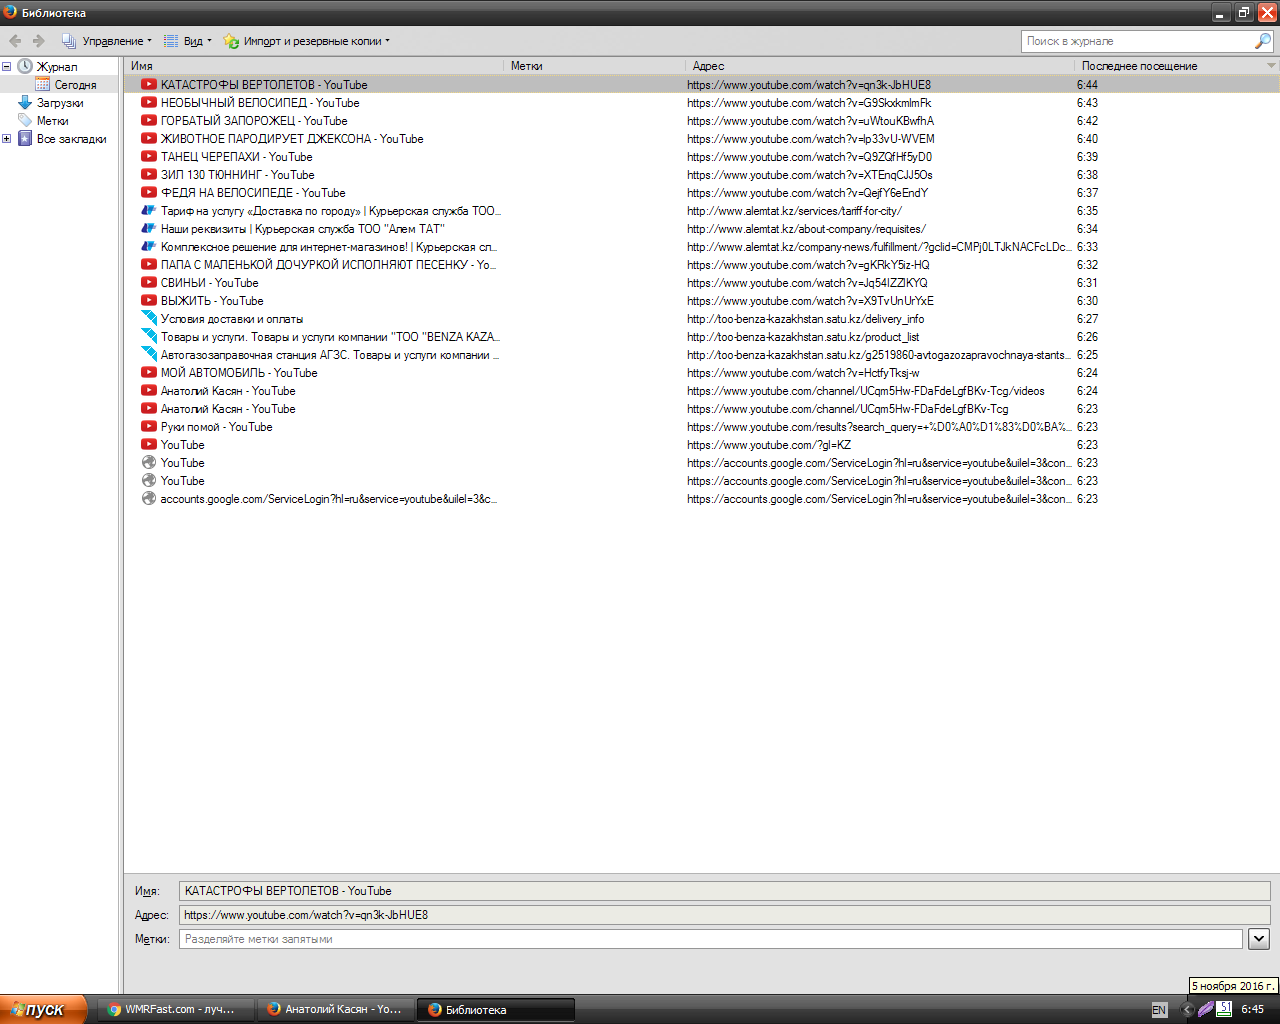
Task: Click the Метки tags input field
Action: [710, 939]
